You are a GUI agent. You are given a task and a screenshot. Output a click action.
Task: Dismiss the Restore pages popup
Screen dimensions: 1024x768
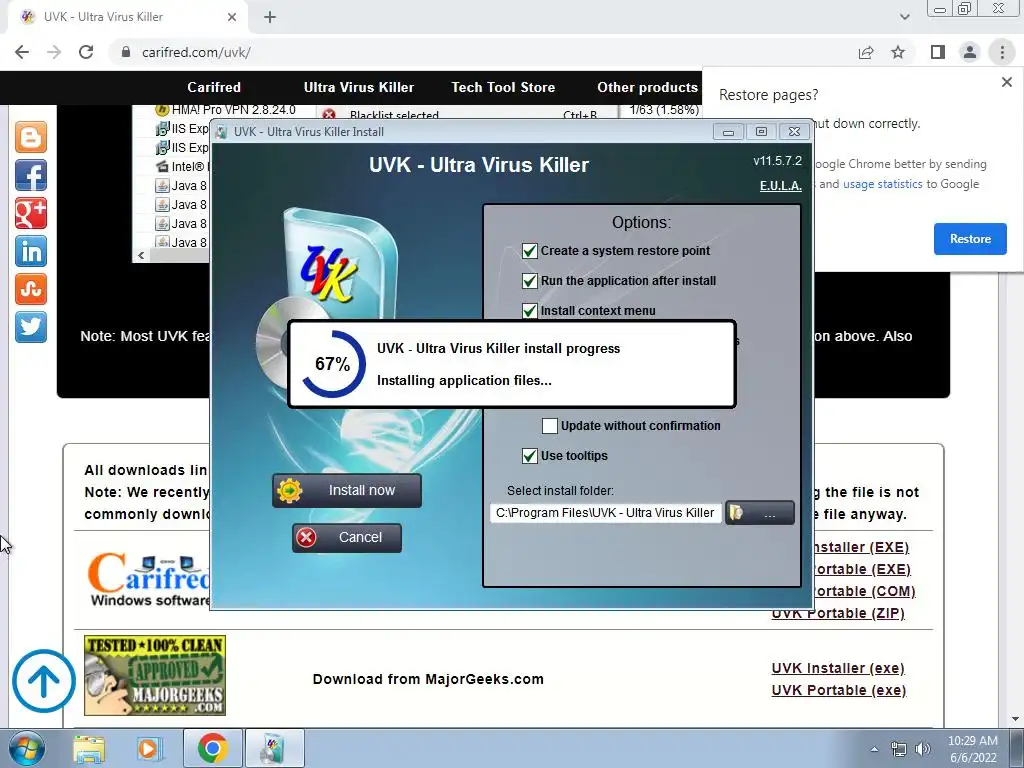pyautogui.click(x=1006, y=82)
